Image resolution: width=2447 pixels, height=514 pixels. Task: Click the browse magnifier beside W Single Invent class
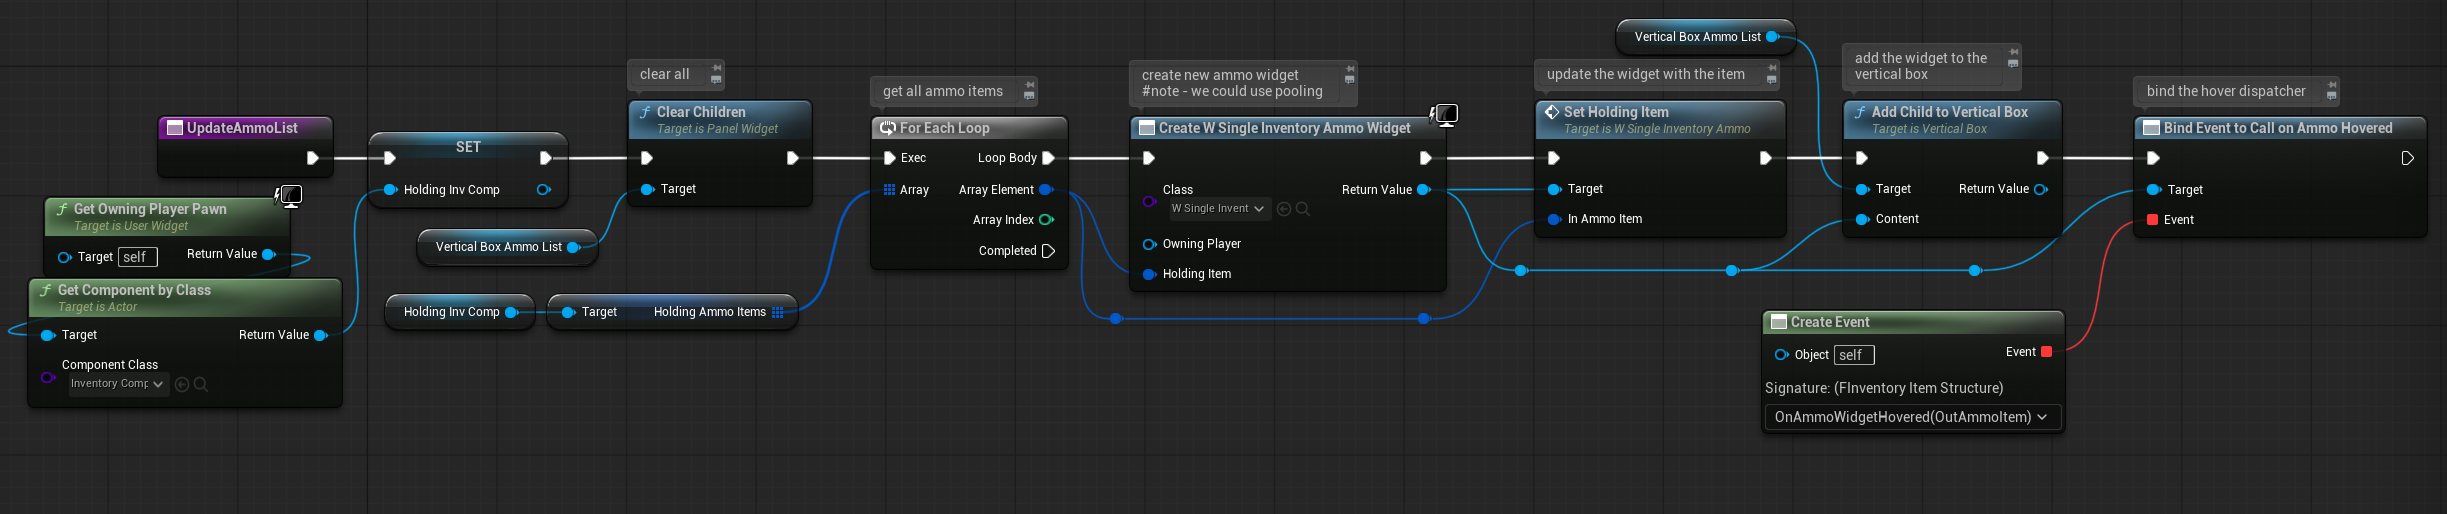coord(1303,209)
